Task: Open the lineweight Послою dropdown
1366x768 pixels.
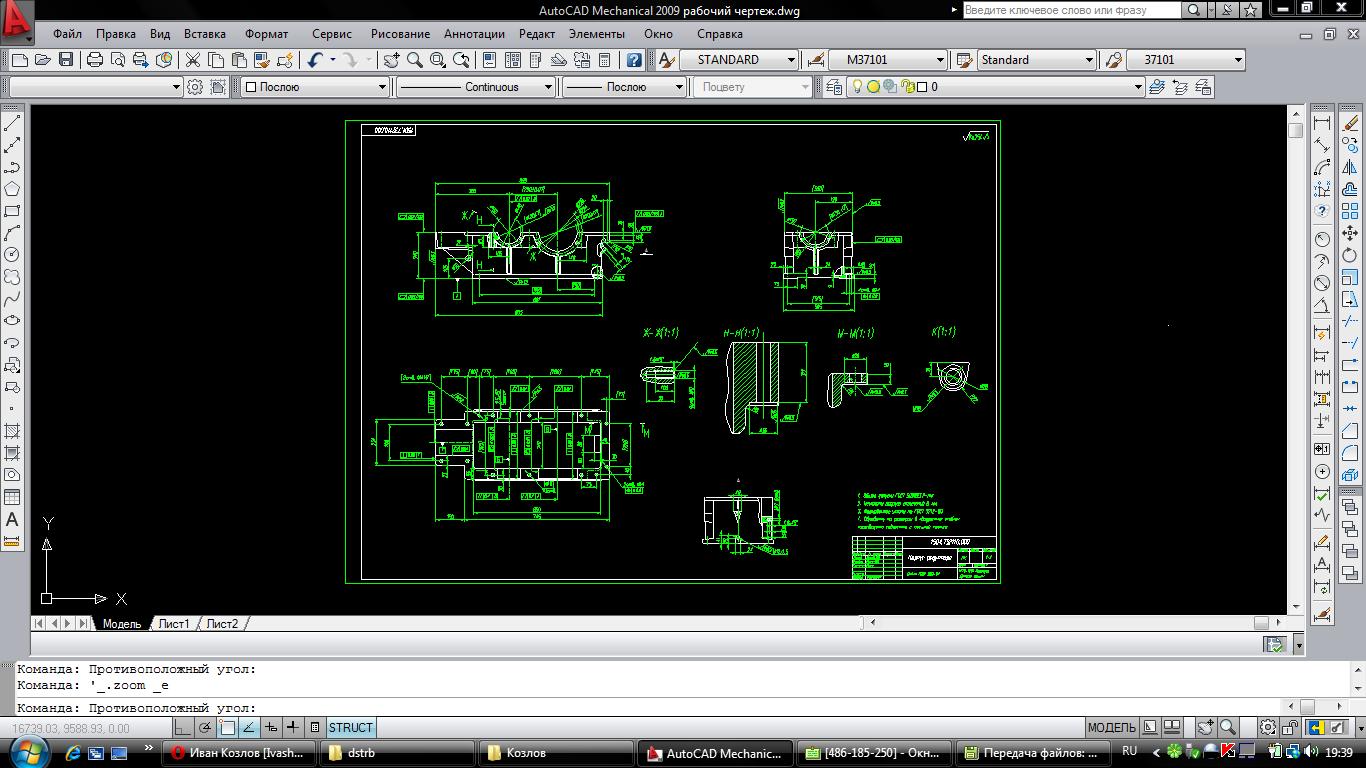Action: (x=624, y=87)
